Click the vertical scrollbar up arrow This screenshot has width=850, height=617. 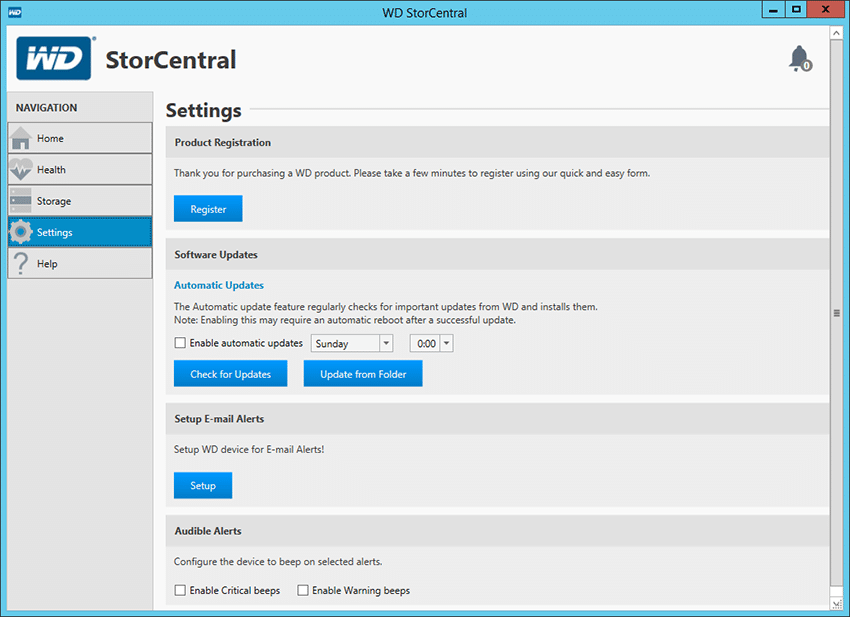[x=836, y=33]
